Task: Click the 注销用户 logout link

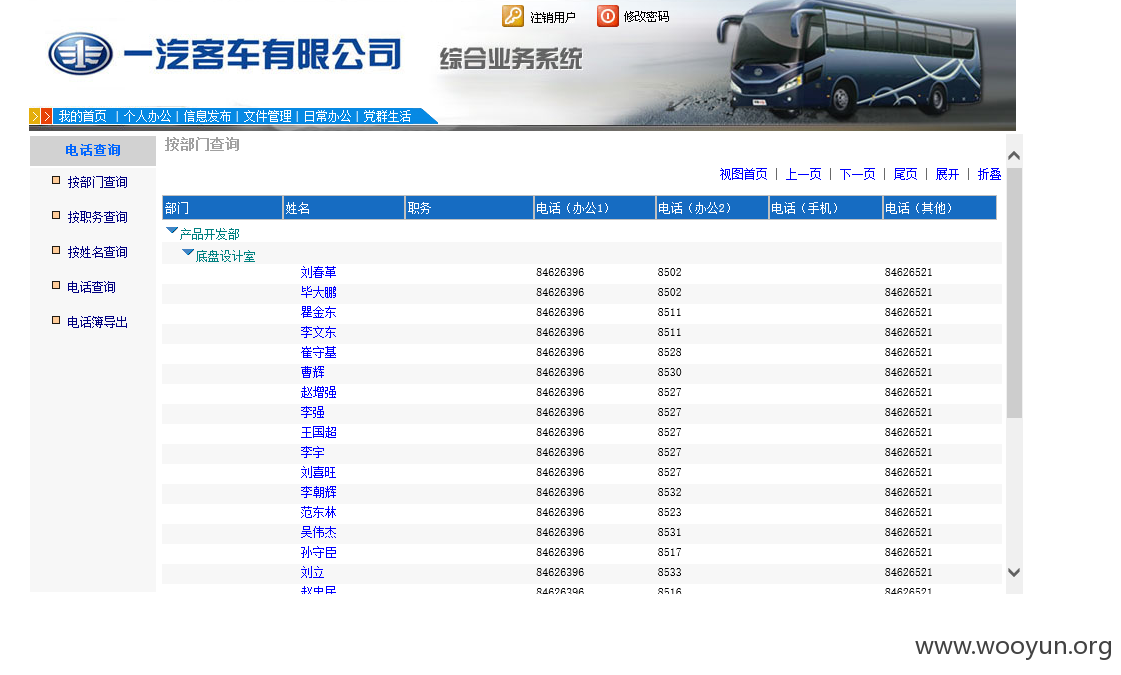Action: click(553, 17)
